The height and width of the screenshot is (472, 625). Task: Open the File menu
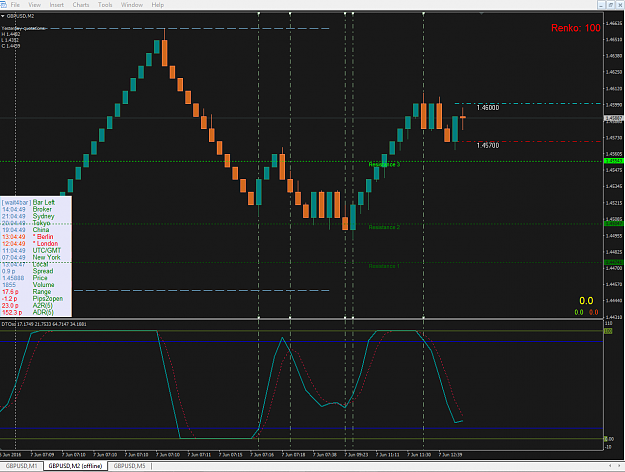tap(15, 5)
